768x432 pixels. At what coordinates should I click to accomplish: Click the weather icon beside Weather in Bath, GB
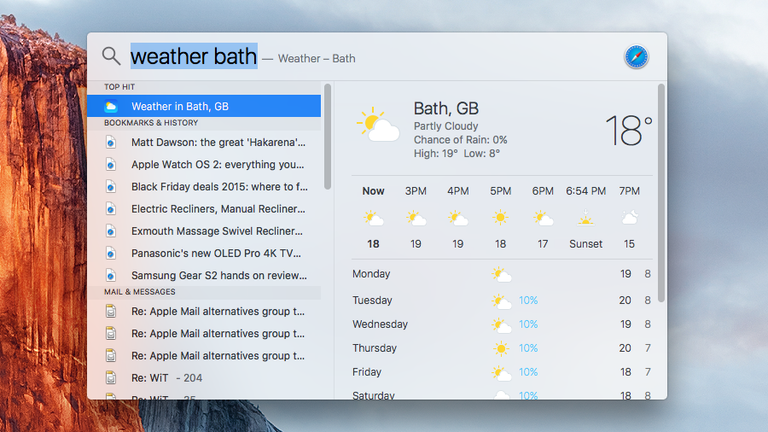pos(111,106)
